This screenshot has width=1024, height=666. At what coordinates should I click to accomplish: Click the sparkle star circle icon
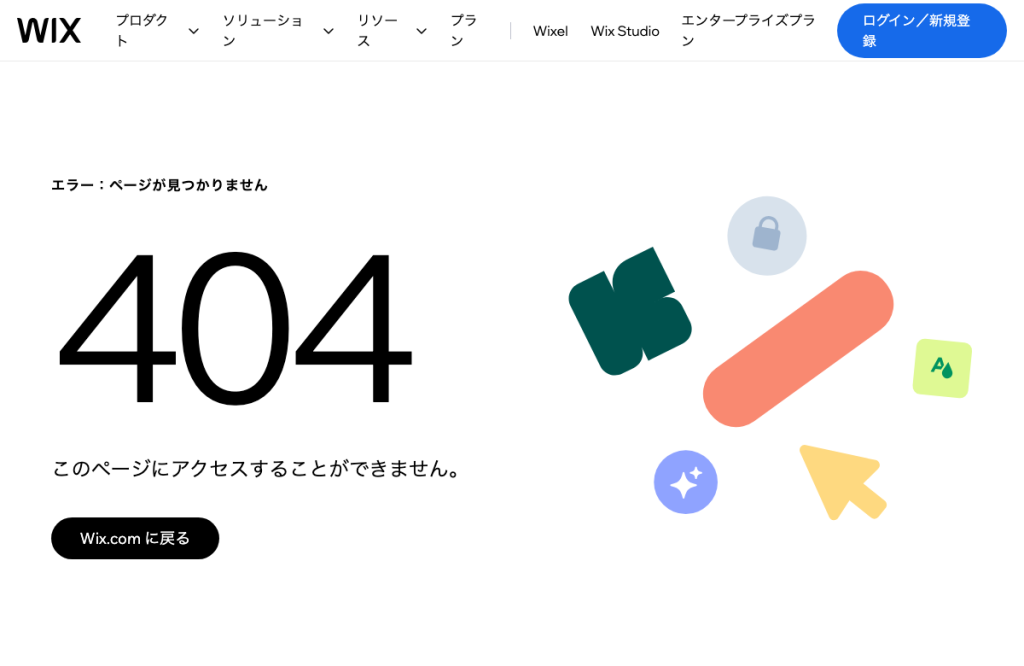[x=686, y=482]
